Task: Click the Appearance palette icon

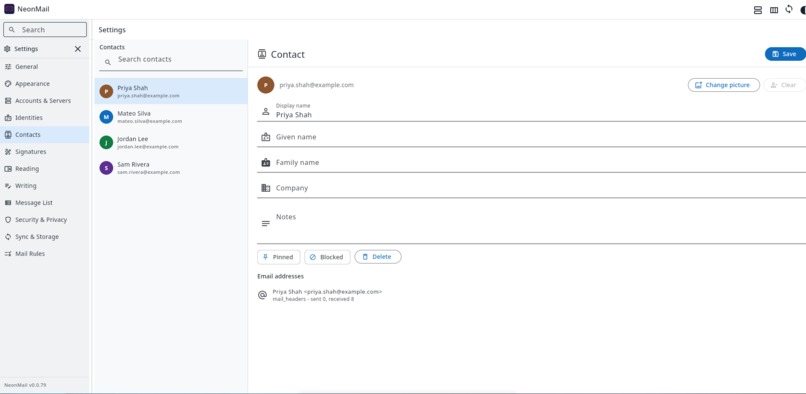Action: pos(8,83)
